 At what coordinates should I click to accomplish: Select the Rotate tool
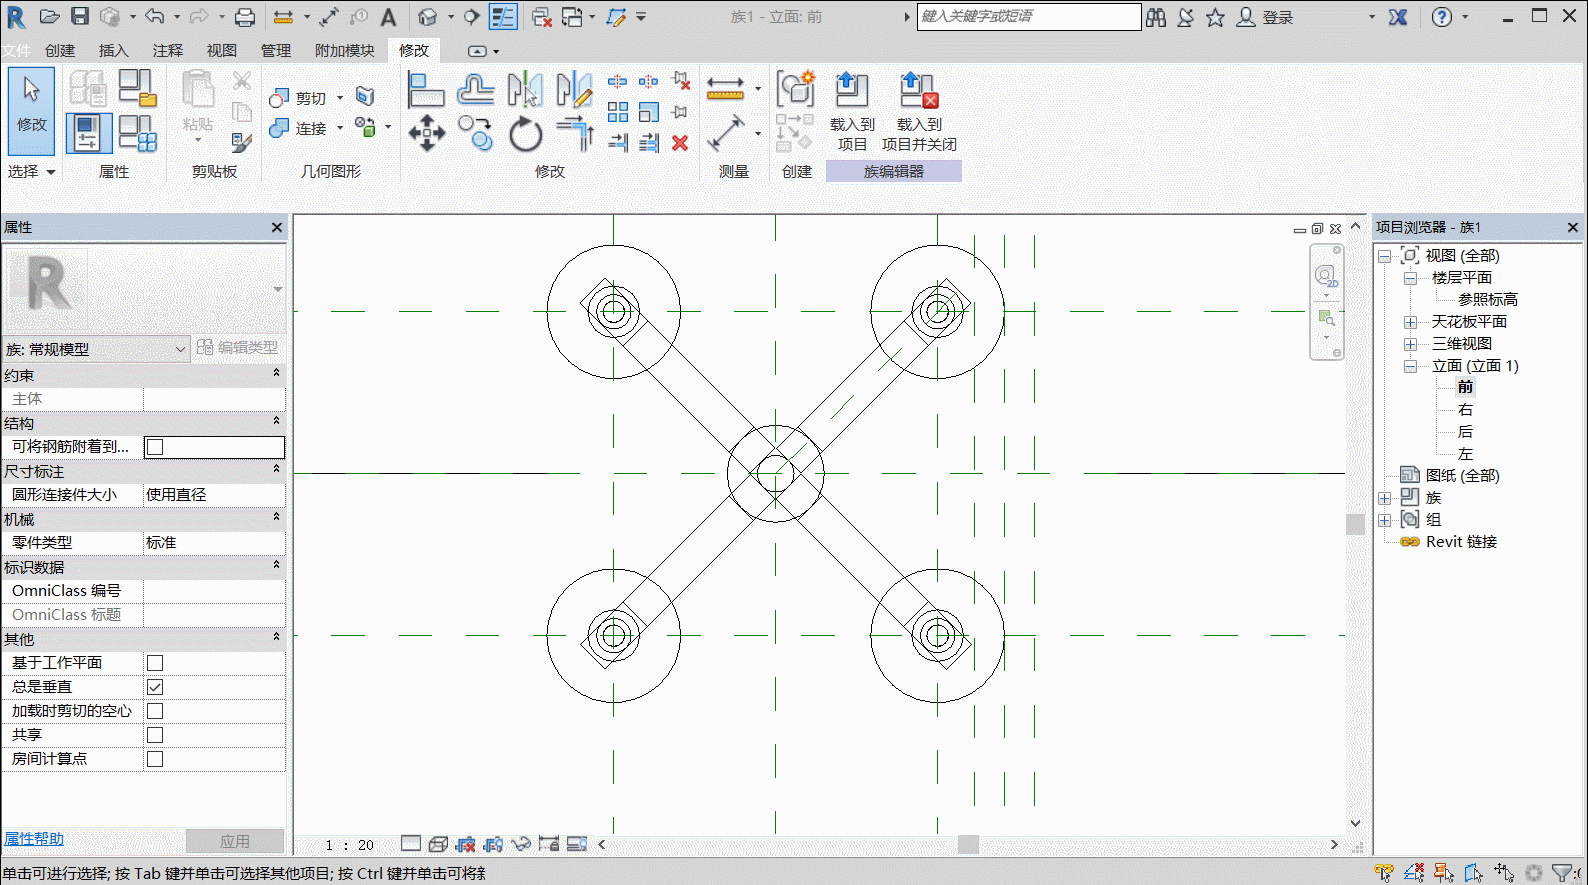(525, 133)
